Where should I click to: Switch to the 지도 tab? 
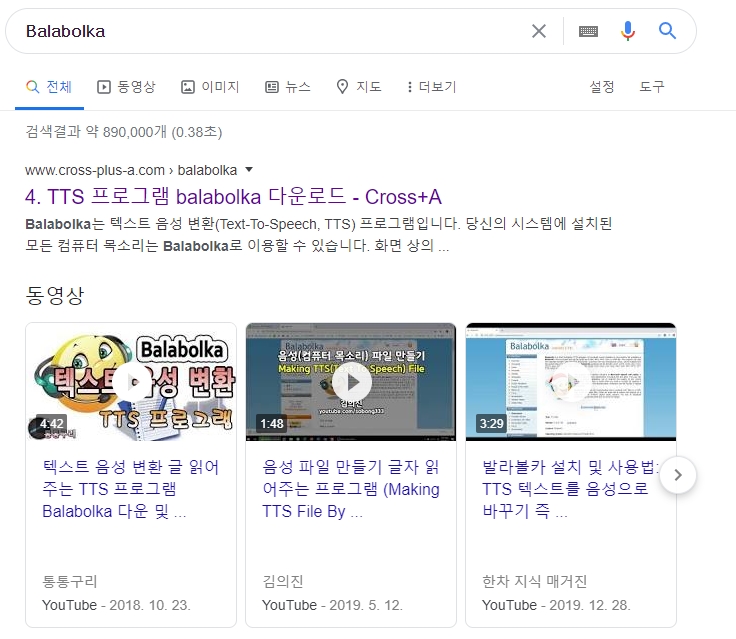[359, 87]
